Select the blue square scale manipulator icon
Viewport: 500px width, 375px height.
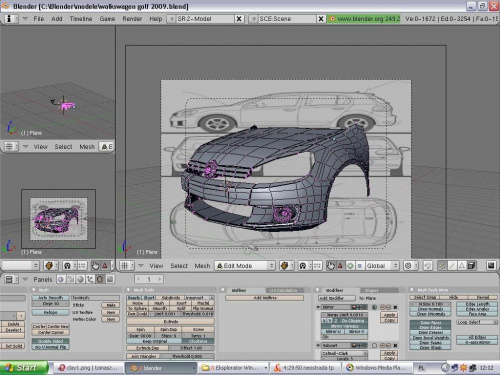pos(360,266)
